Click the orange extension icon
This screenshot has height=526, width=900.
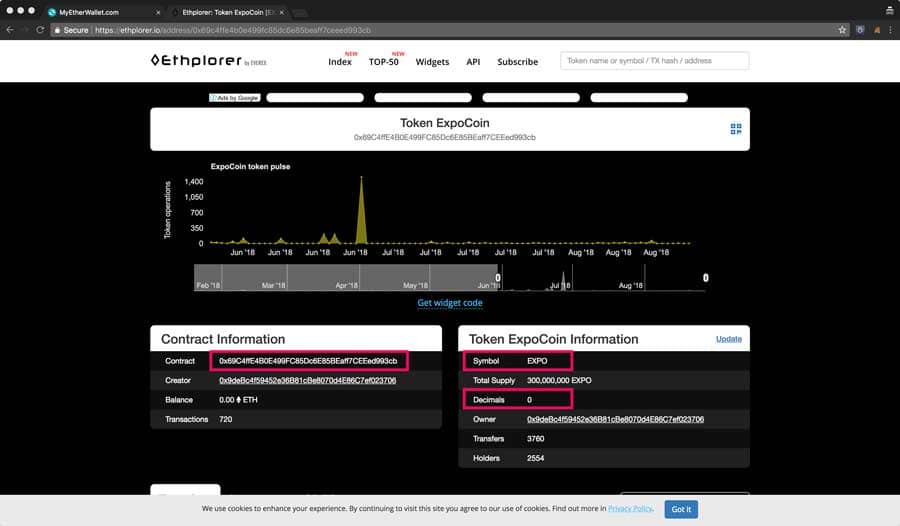tap(876, 30)
